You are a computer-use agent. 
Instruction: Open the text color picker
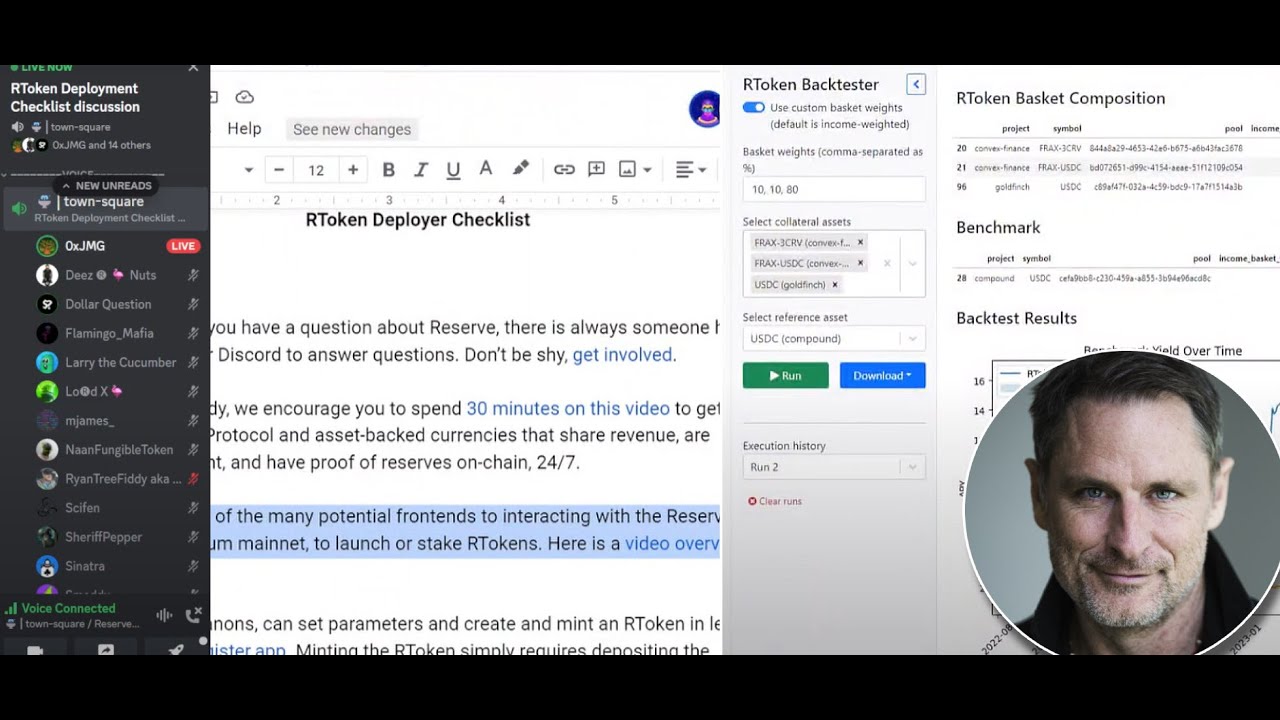[x=486, y=169]
